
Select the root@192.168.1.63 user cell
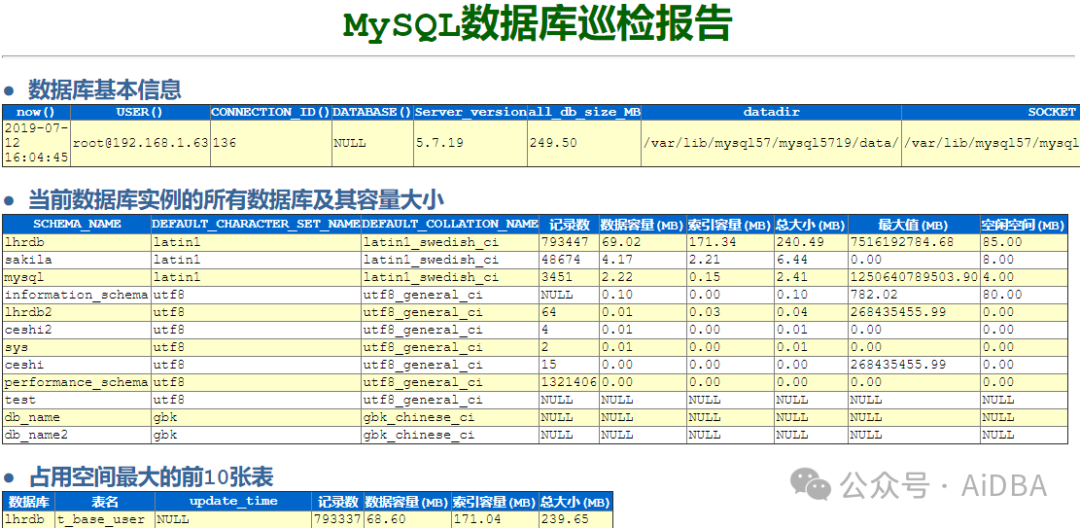point(140,143)
